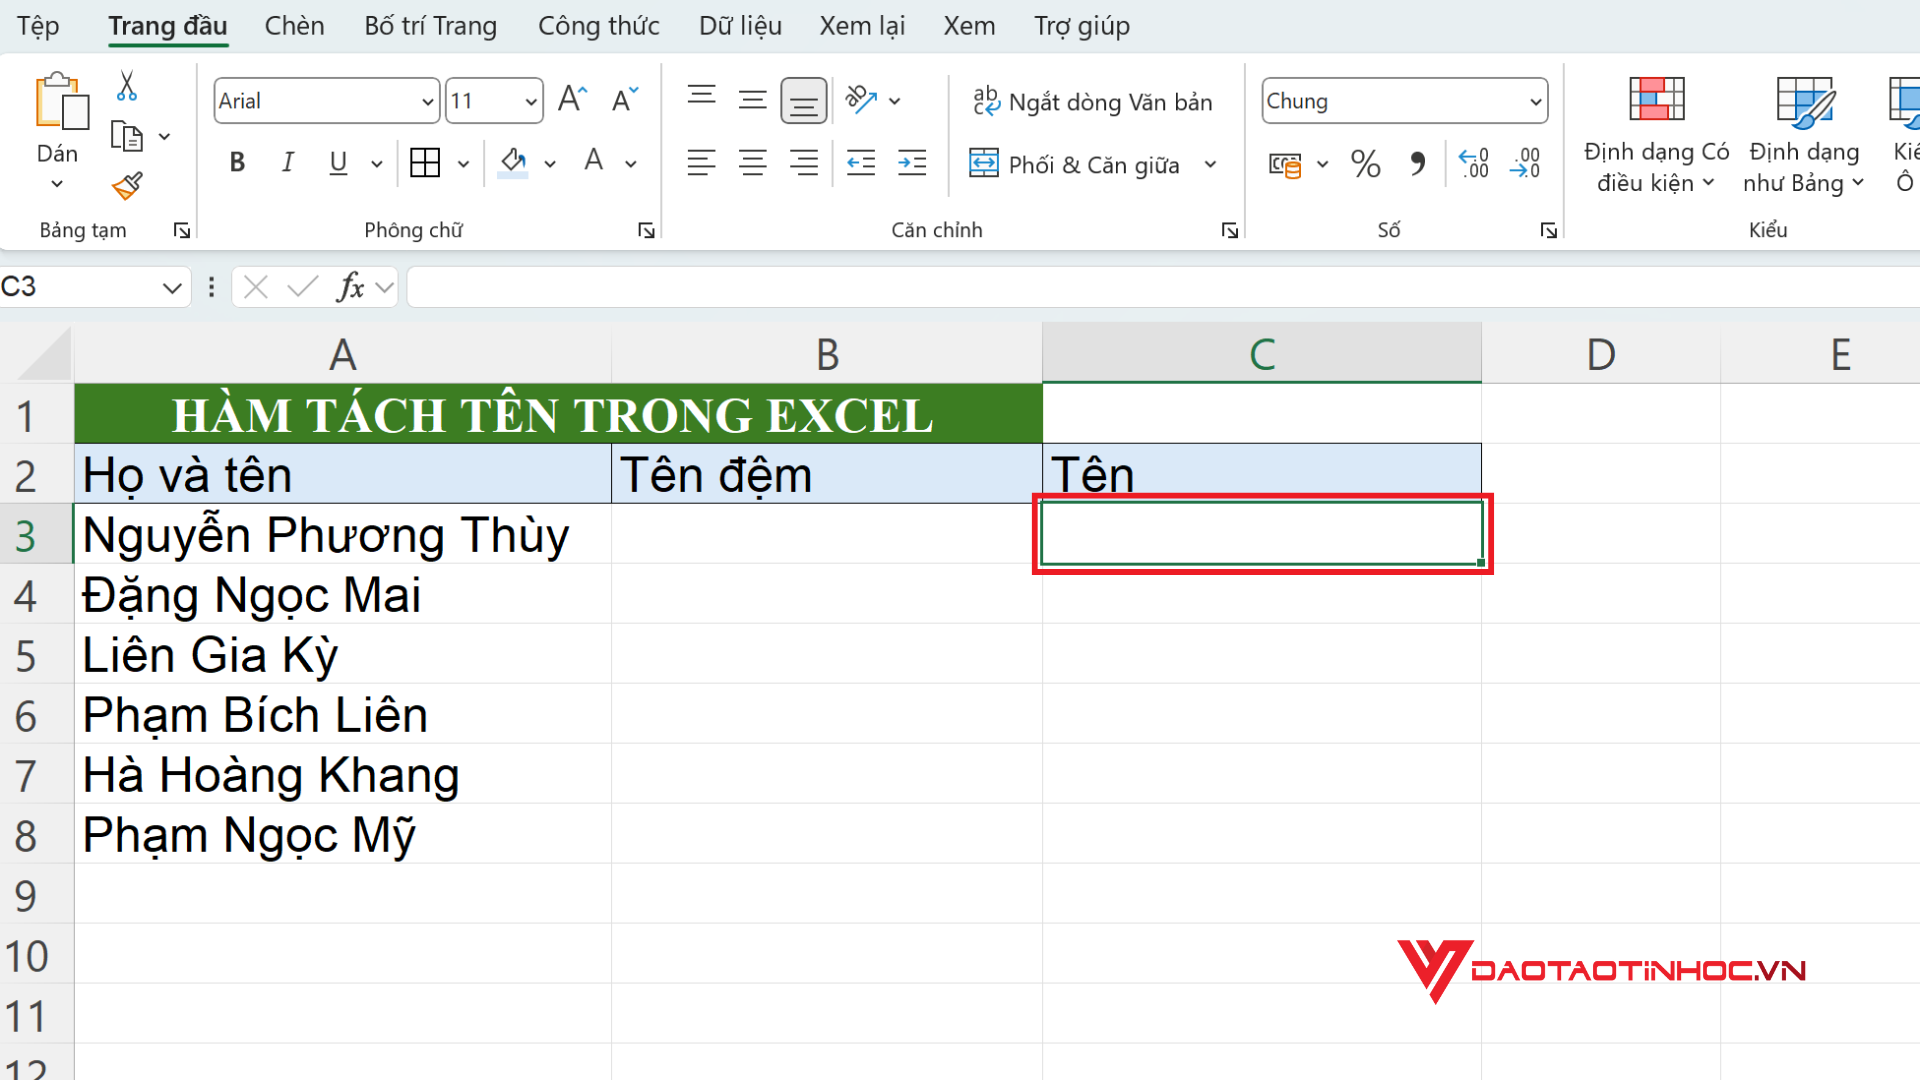Click Phối & Căn giữa merge button

tap(1076, 164)
